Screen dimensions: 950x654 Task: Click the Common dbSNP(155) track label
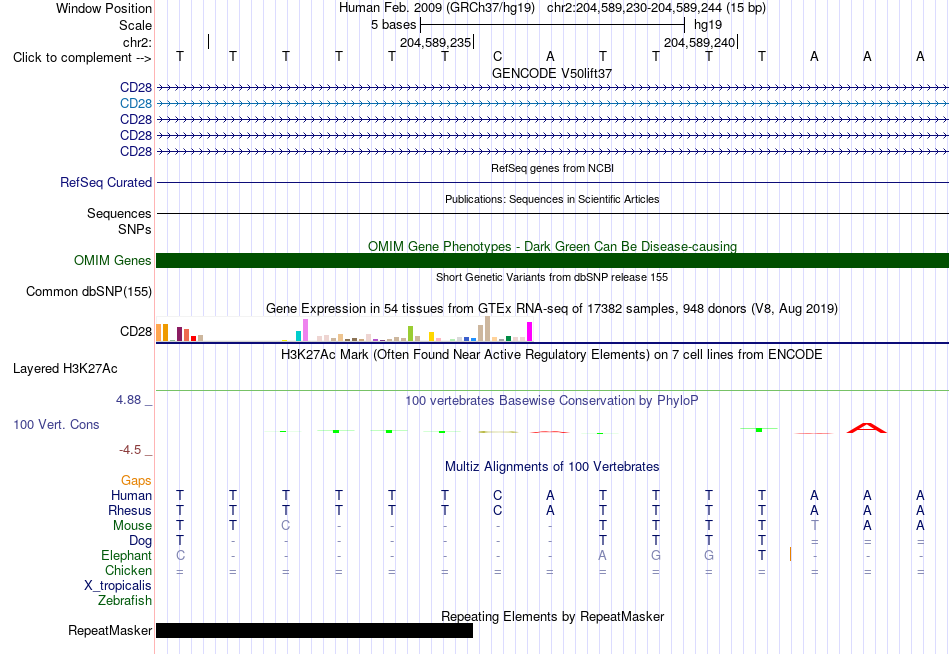(x=88, y=292)
